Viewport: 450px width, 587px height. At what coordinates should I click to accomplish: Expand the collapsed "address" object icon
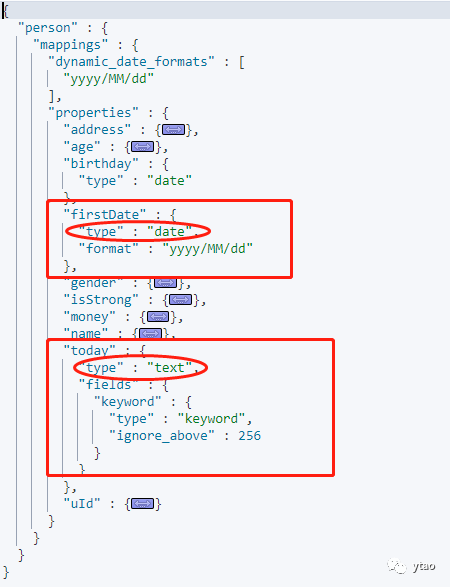pyautogui.click(x=173, y=130)
